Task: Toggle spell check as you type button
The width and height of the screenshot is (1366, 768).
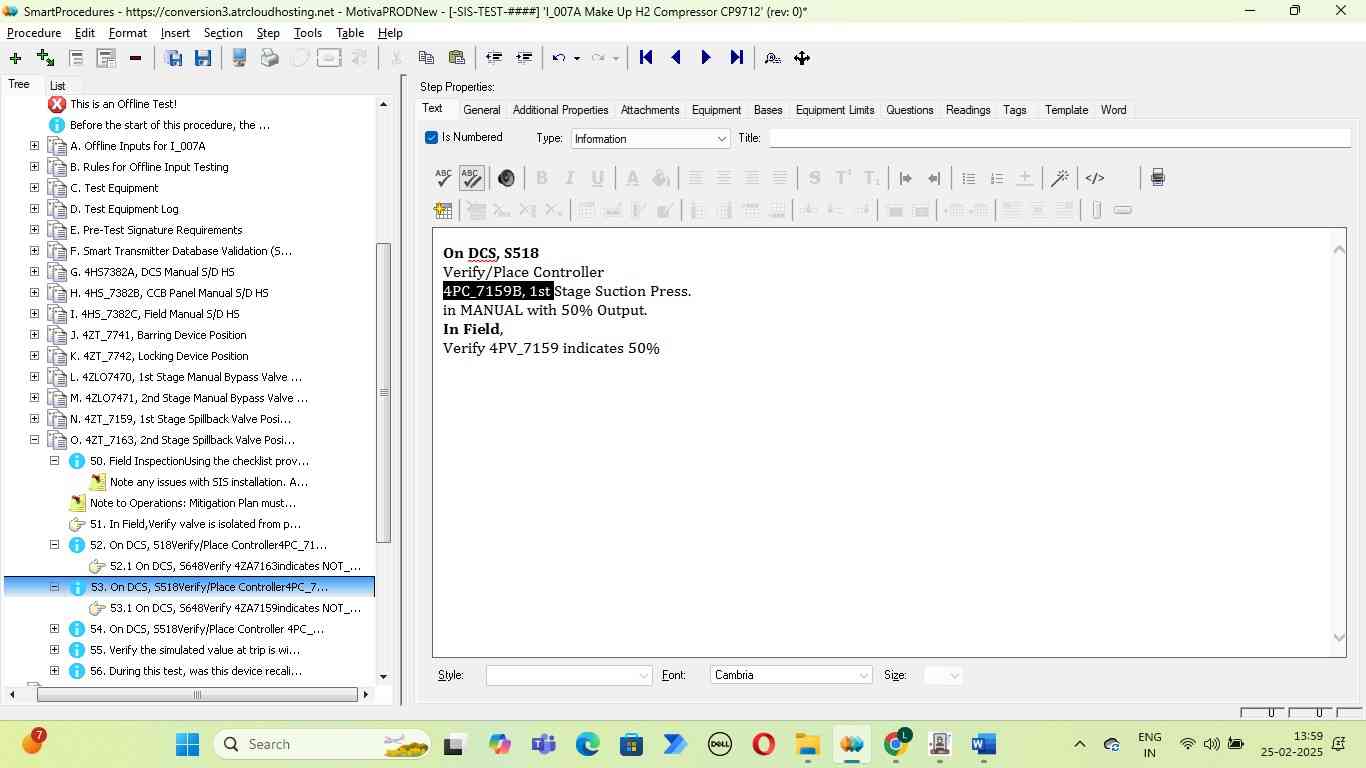Action: 472,178
